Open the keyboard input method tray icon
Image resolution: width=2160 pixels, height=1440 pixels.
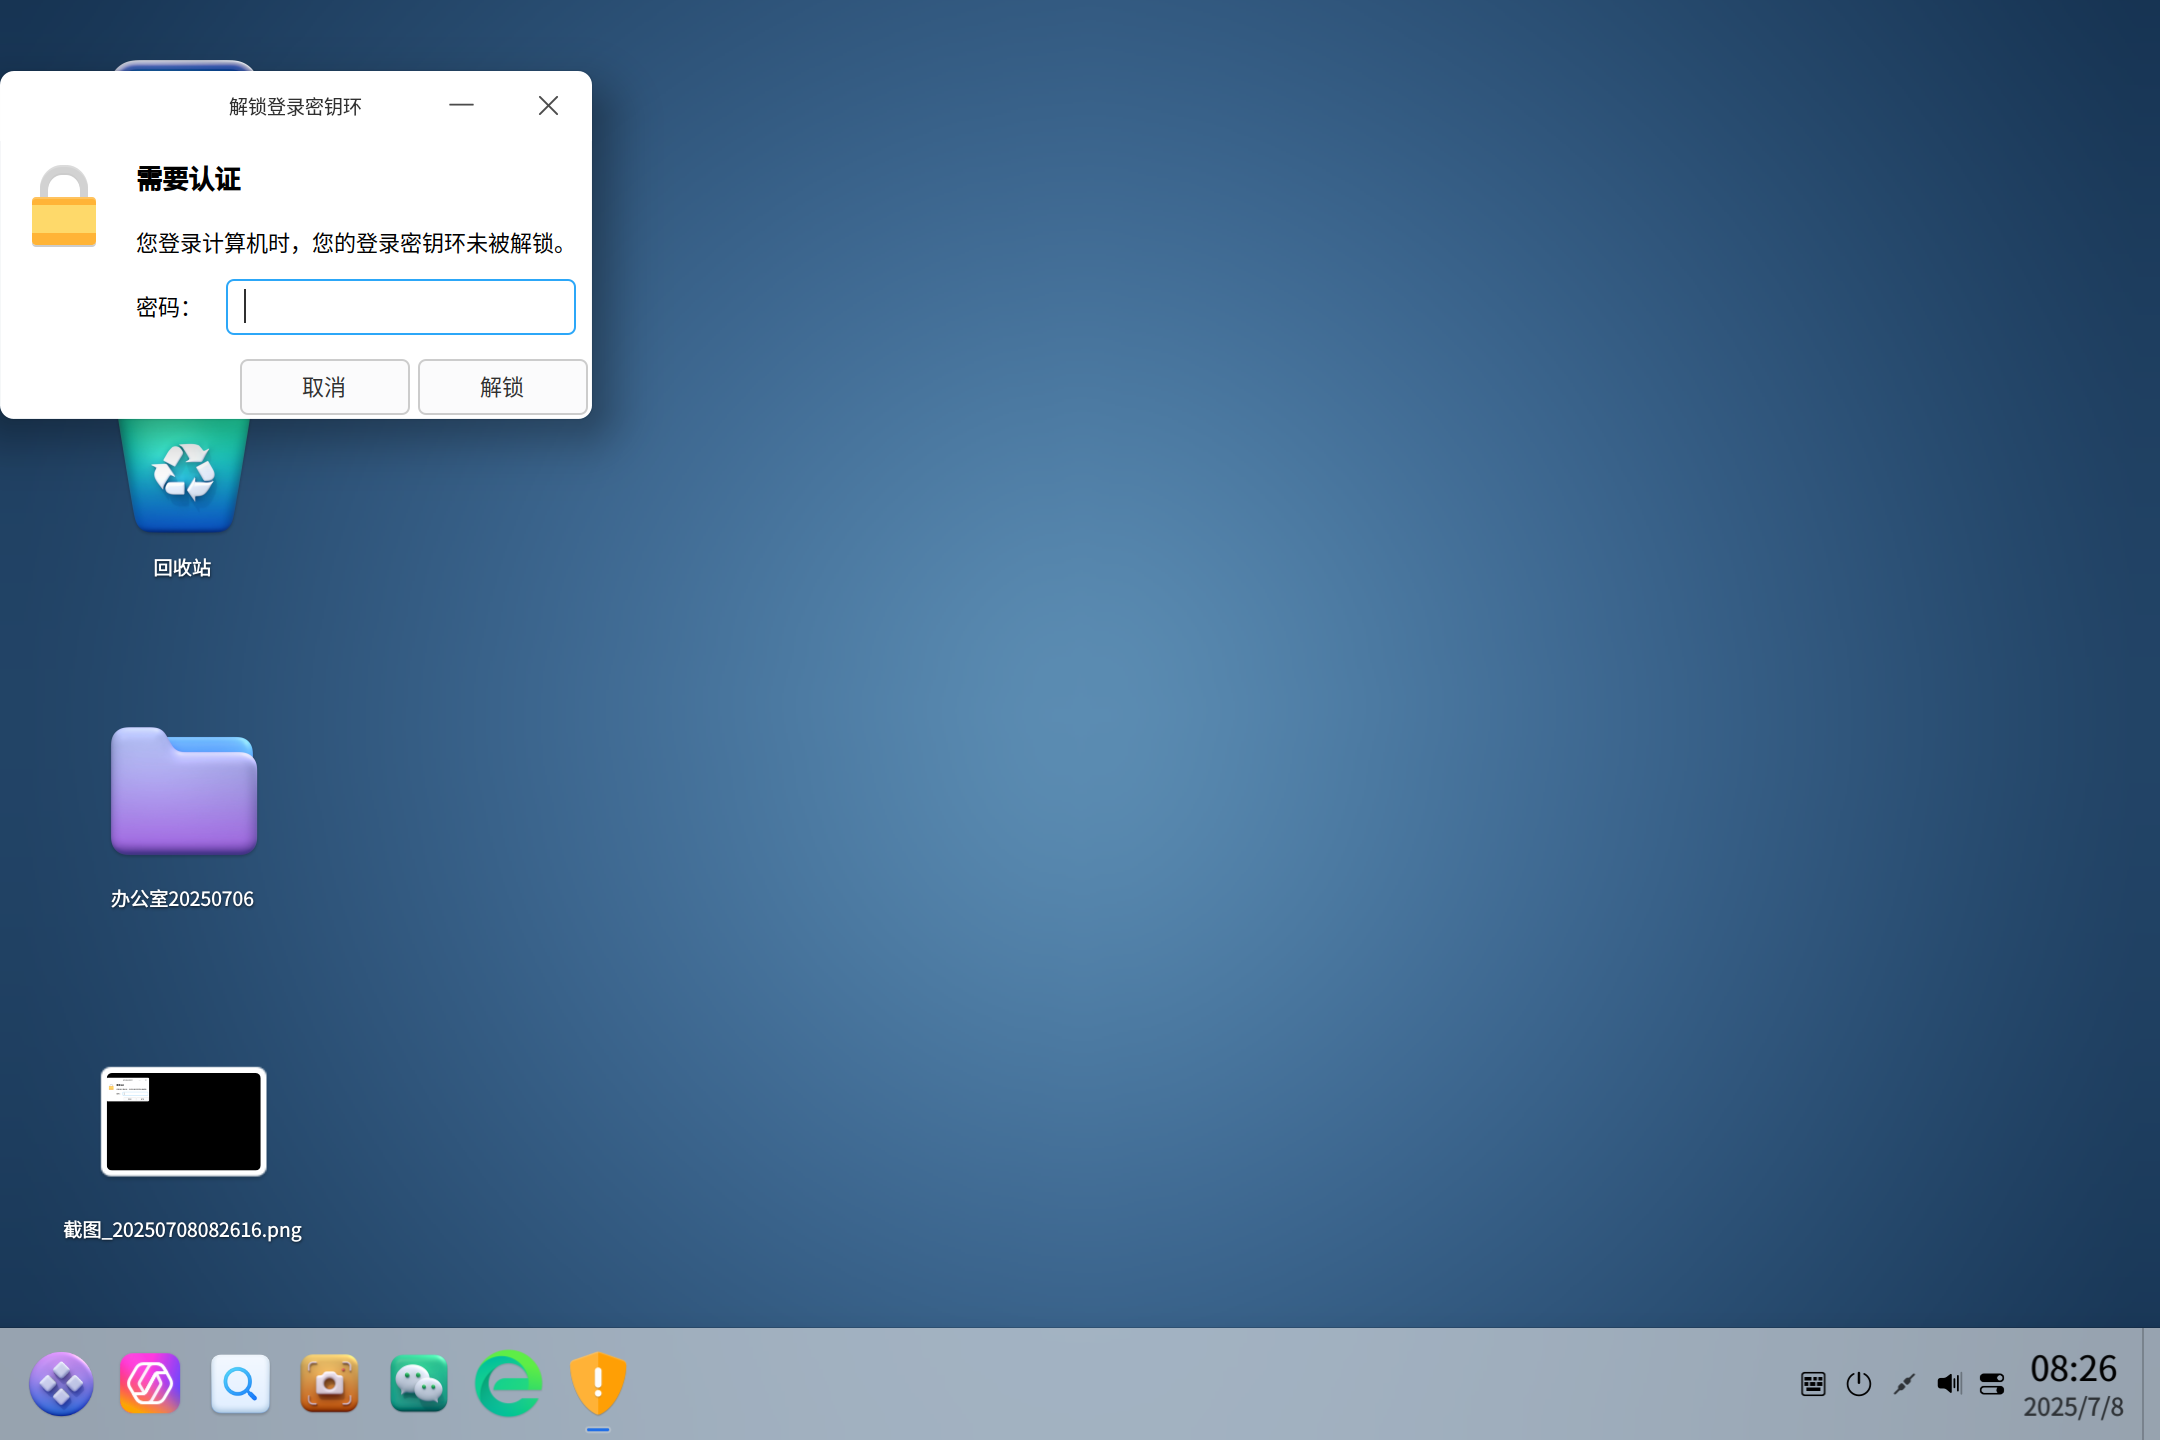[1813, 1384]
